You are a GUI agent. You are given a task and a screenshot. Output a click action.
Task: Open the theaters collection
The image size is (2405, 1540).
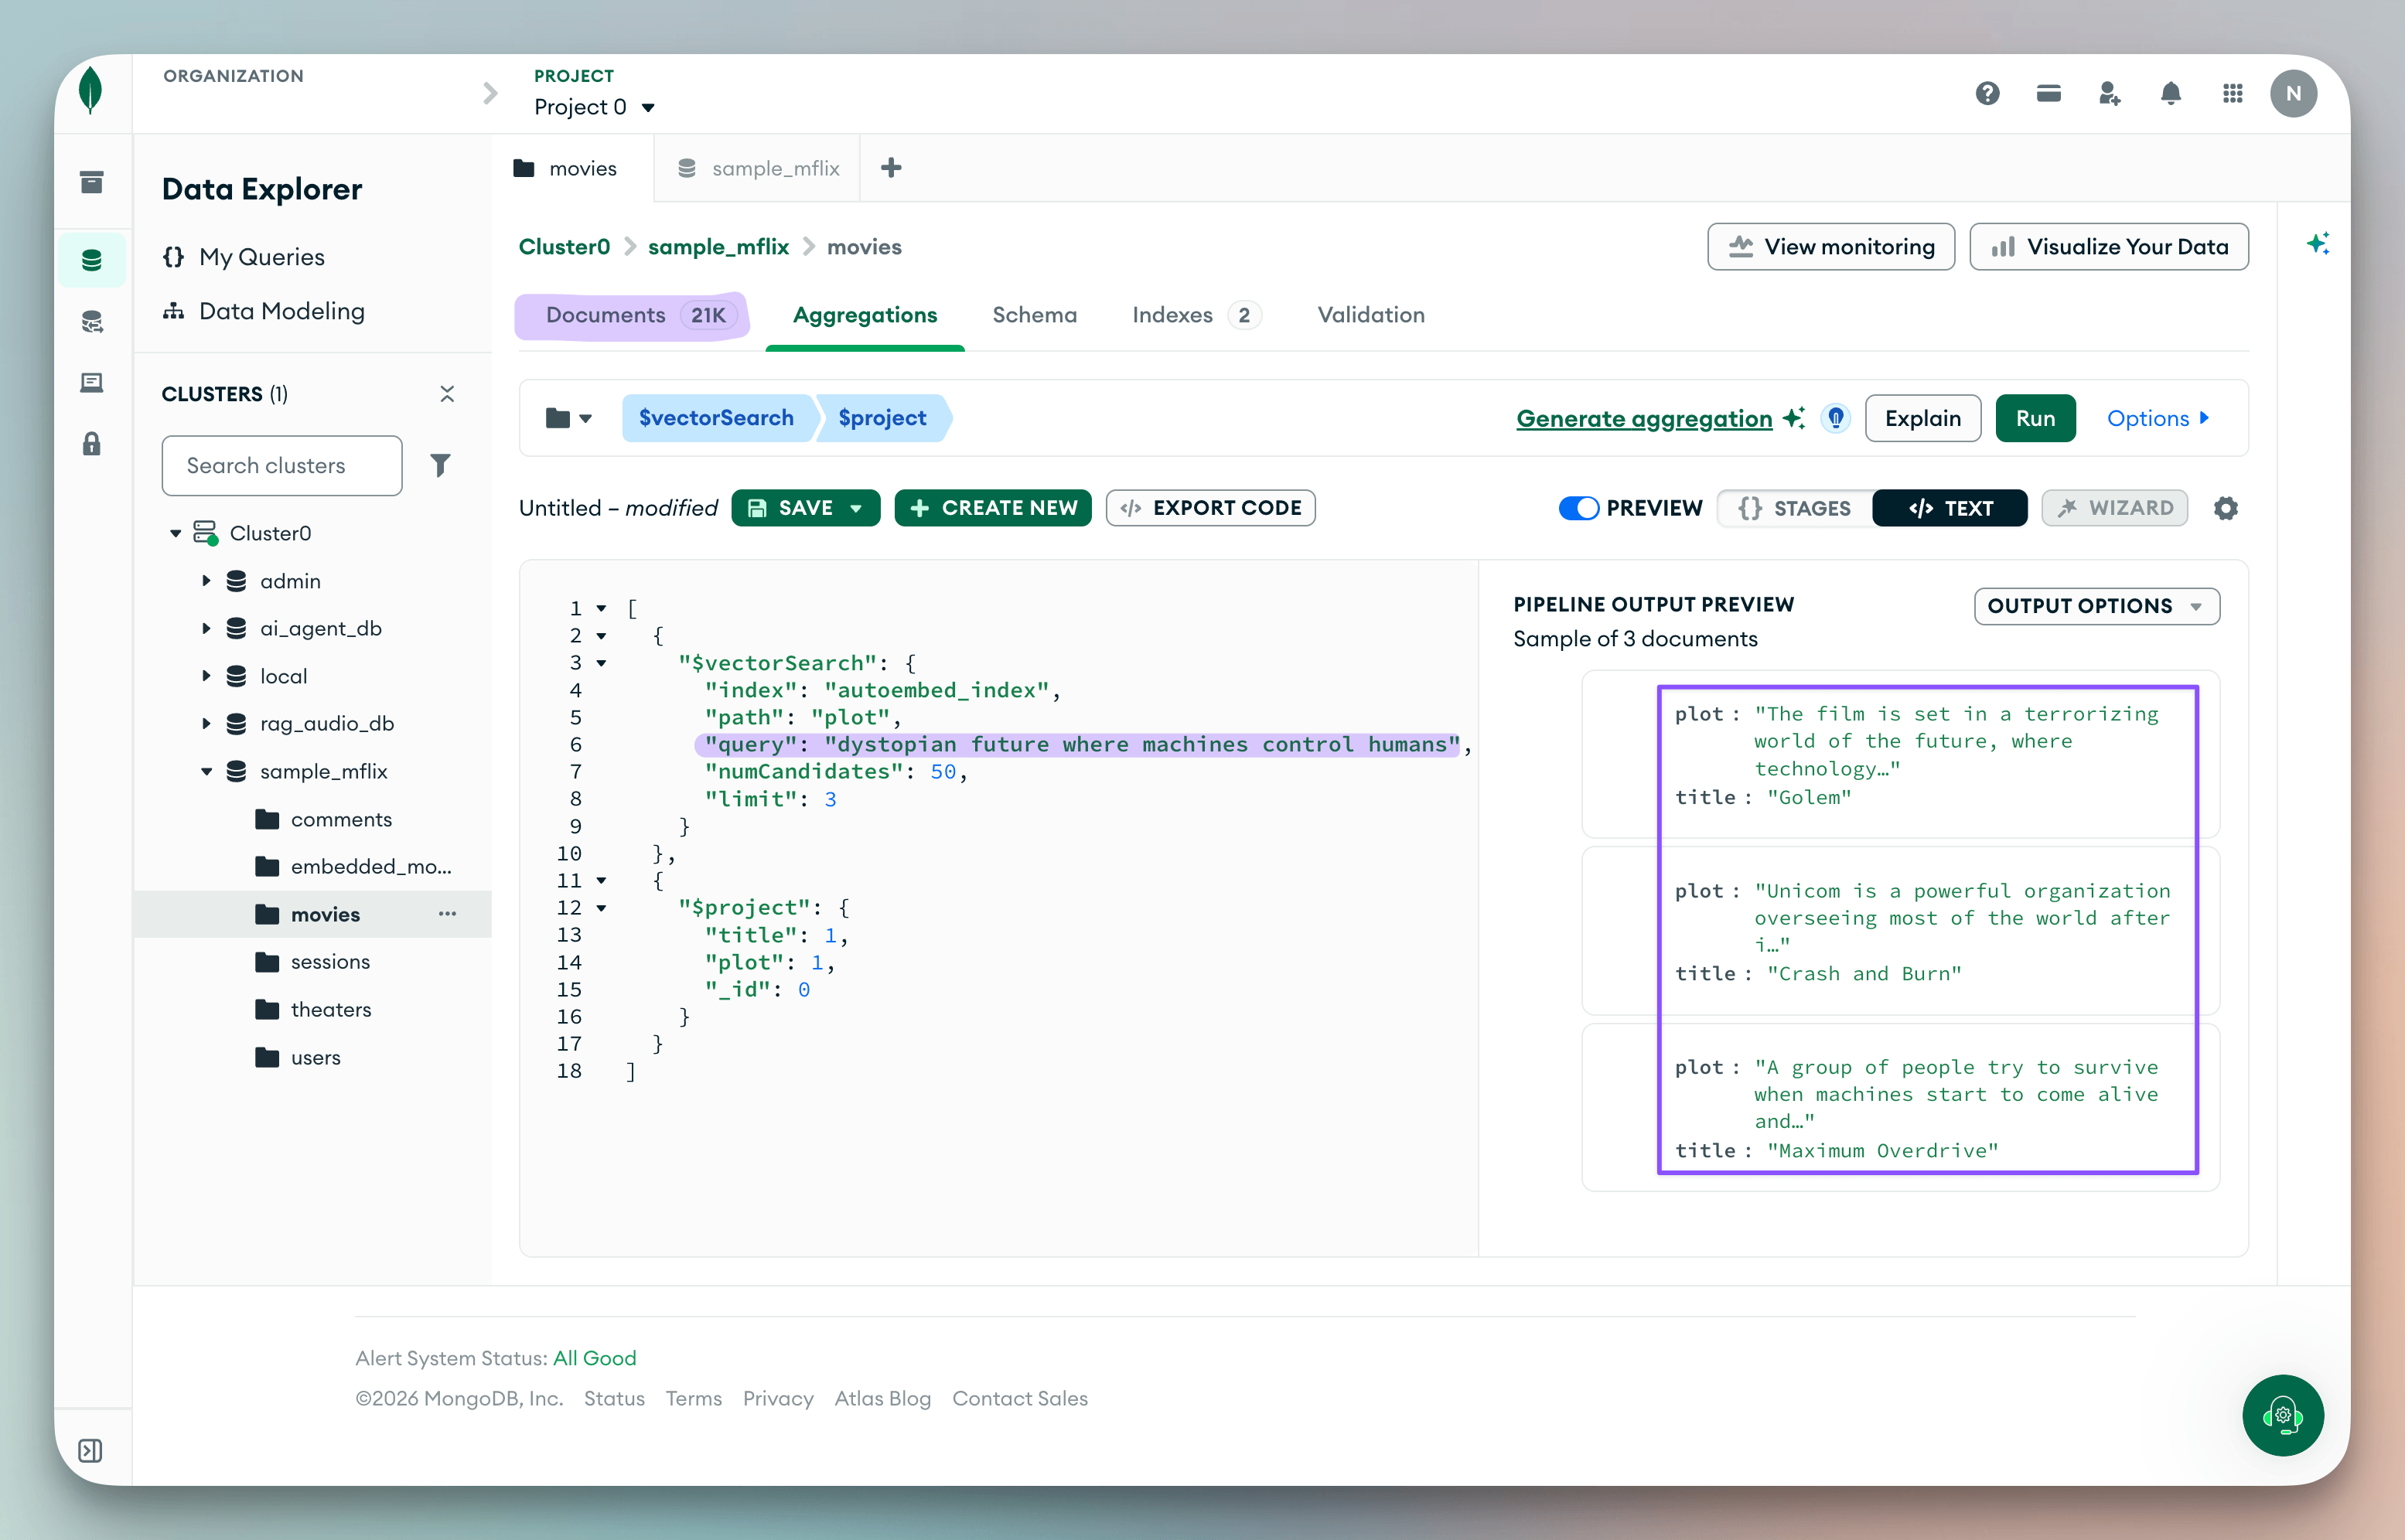click(330, 1009)
